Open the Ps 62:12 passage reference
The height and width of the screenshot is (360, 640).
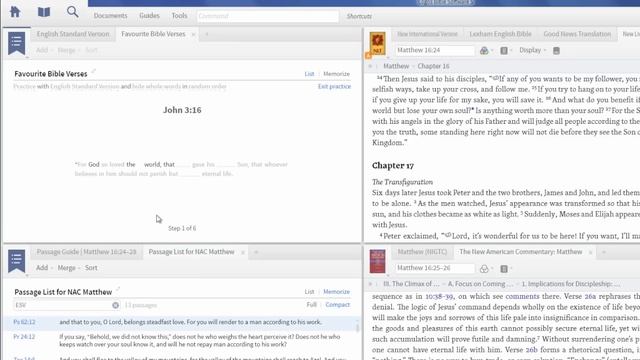point(24,322)
